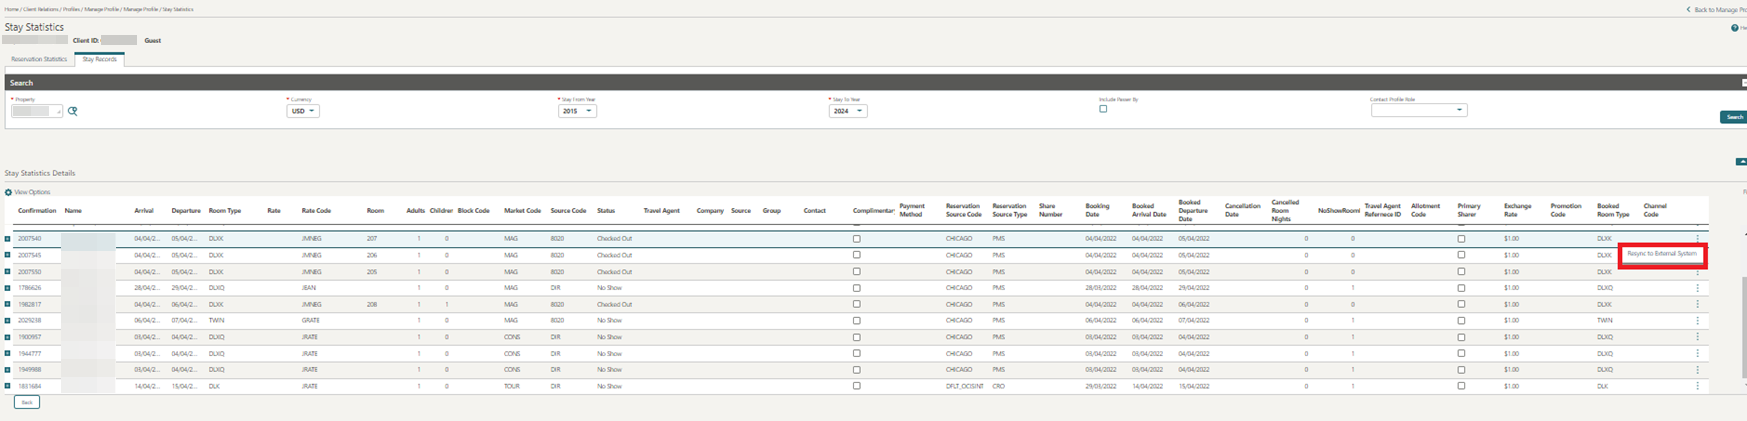Click the Property search magnifier icon
Screen dimensions: 1747x421
click(73, 111)
